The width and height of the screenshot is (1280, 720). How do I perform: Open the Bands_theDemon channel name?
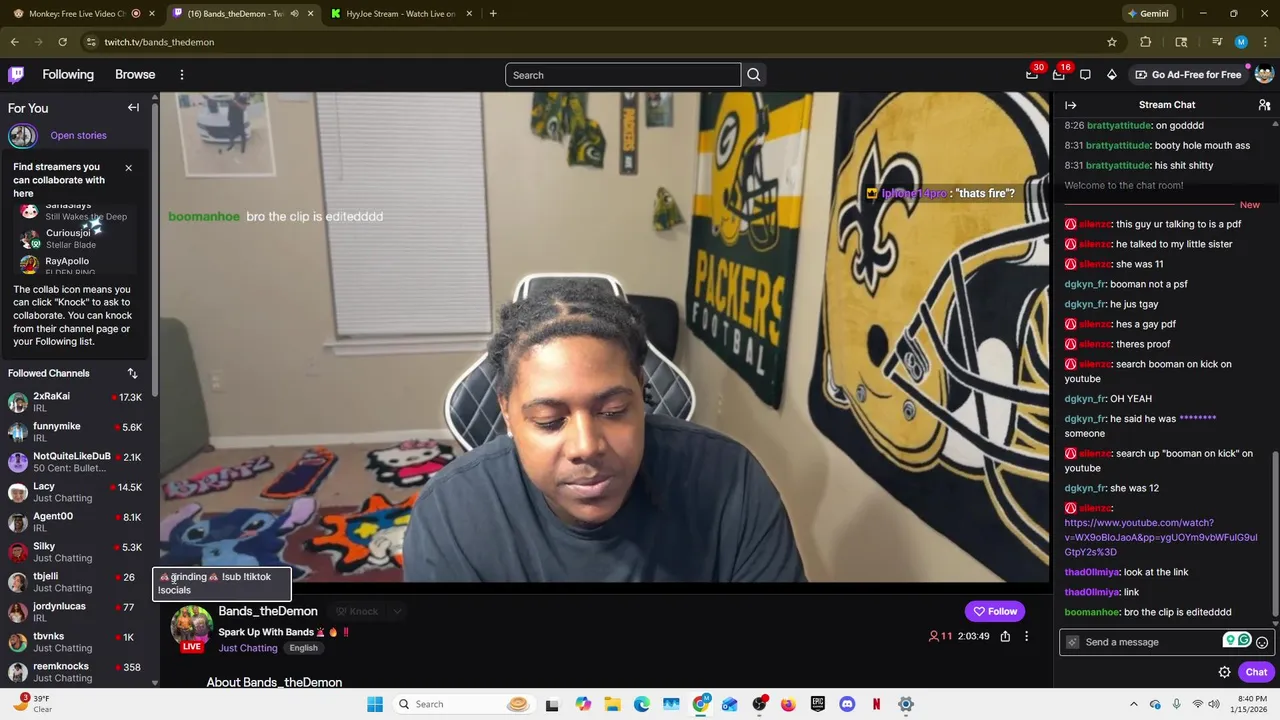click(x=268, y=611)
